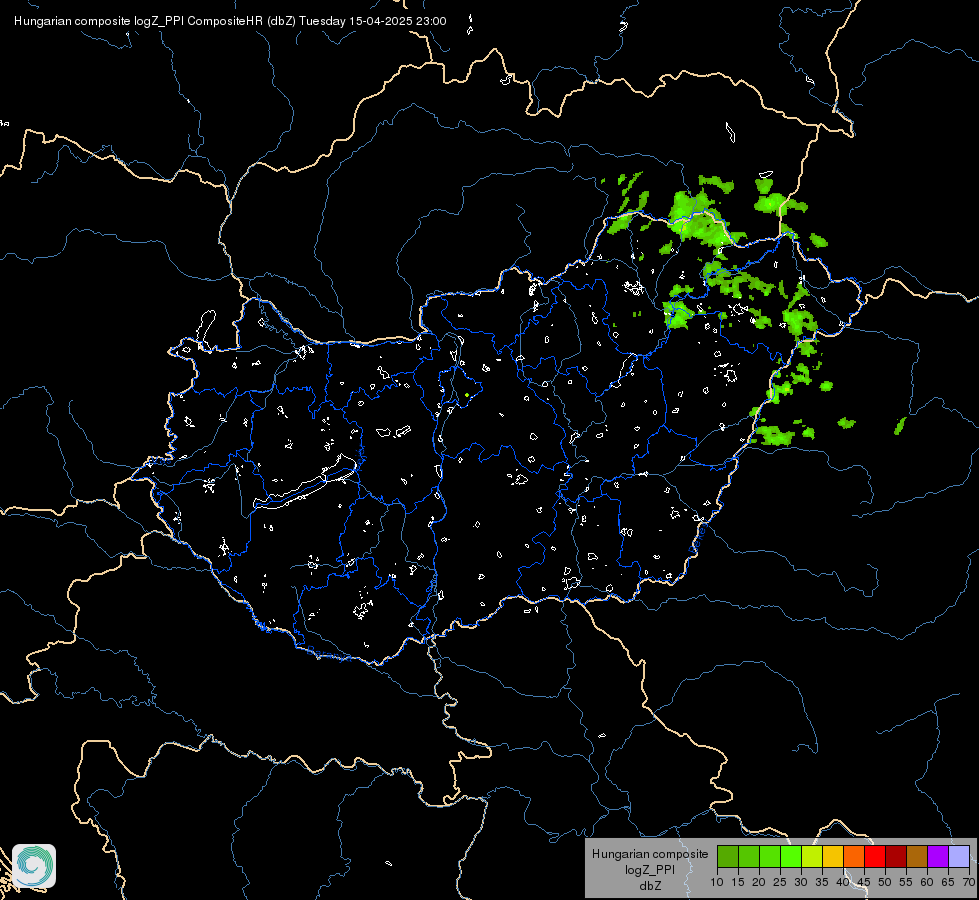Click the radar map title text
Viewport: 979px width, 900px height.
(x=230, y=21)
